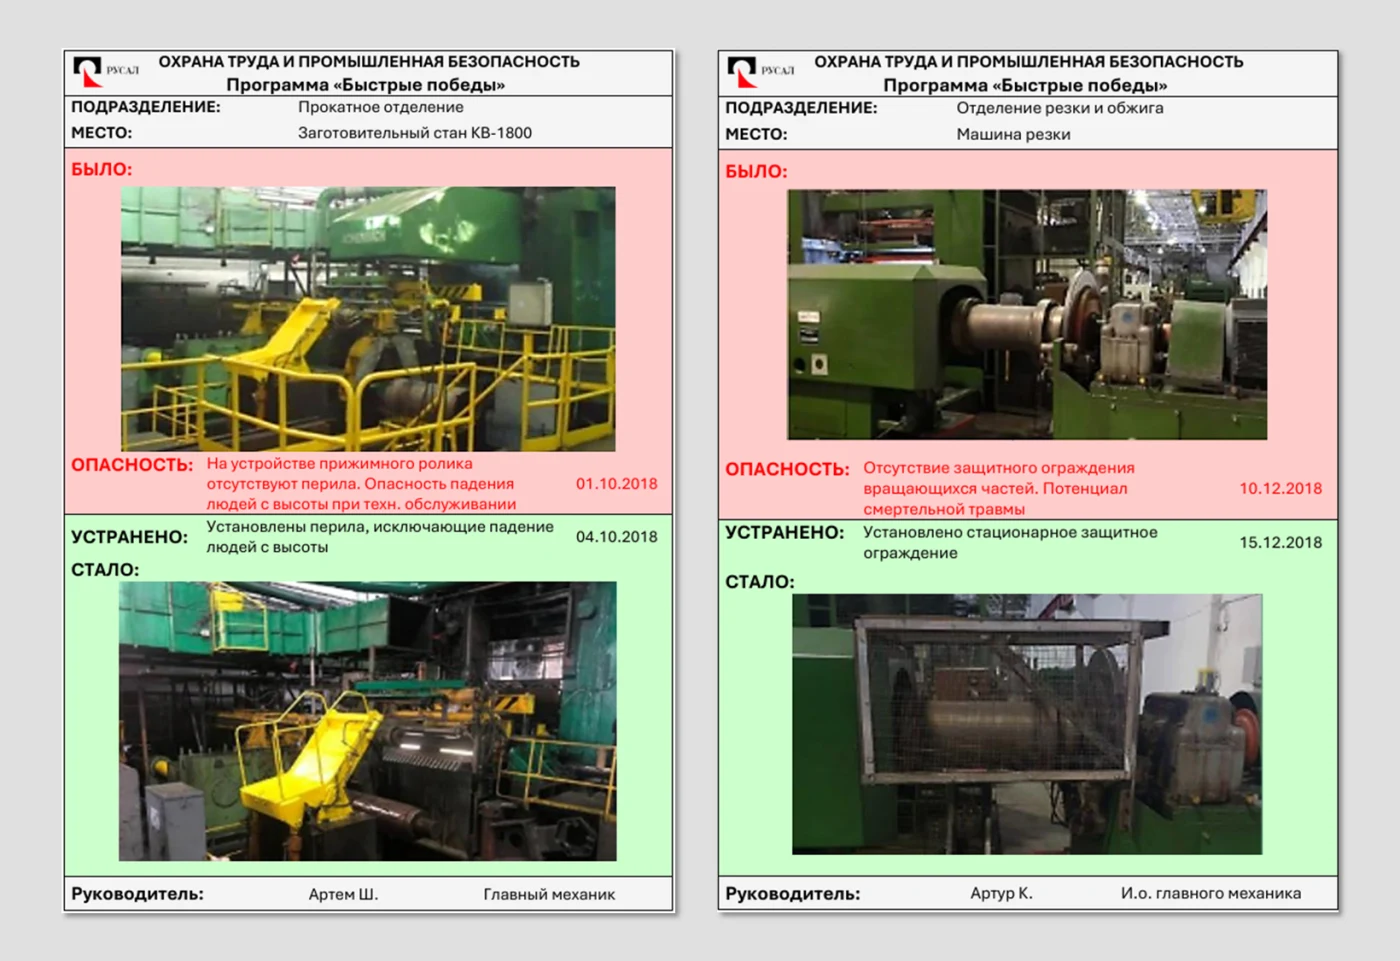The height and width of the screenshot is (961, 1400).
Task: Click the RUSAL logo on the right card
Action: (760, 72)
